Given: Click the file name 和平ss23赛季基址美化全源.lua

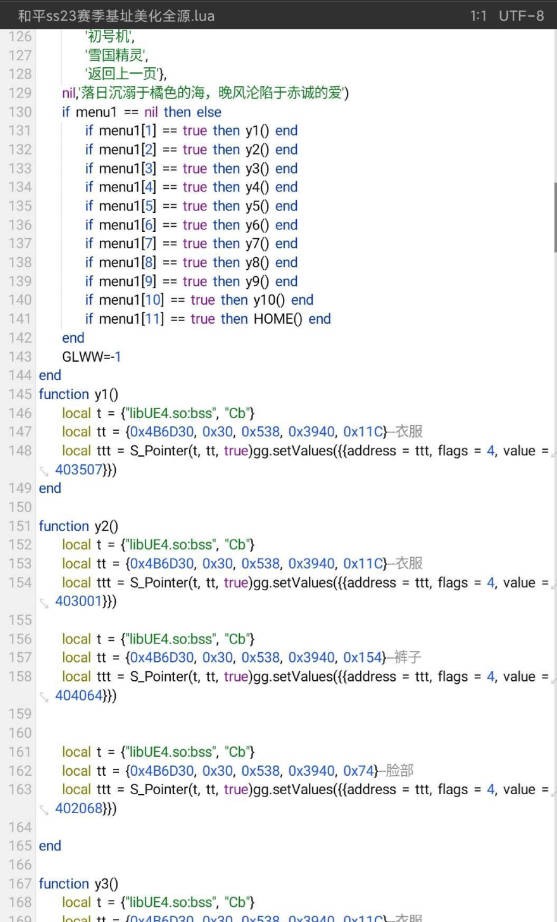Looking at the screenshot, I should (x=116, y=15).
